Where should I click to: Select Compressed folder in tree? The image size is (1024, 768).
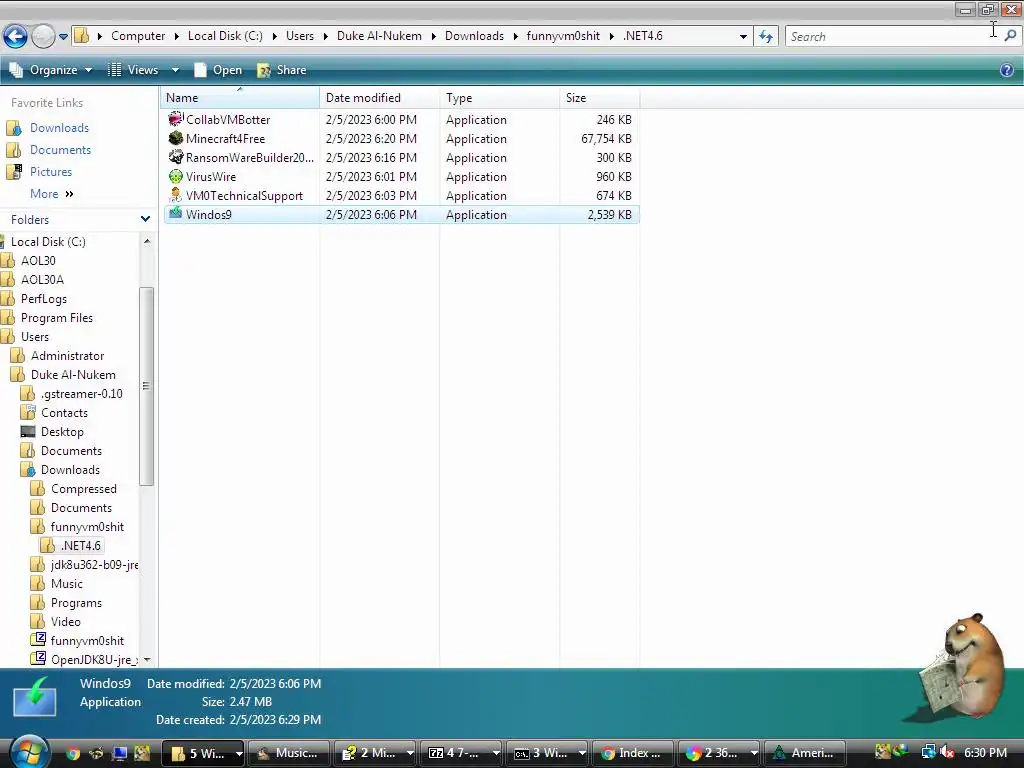pos(84,489)
